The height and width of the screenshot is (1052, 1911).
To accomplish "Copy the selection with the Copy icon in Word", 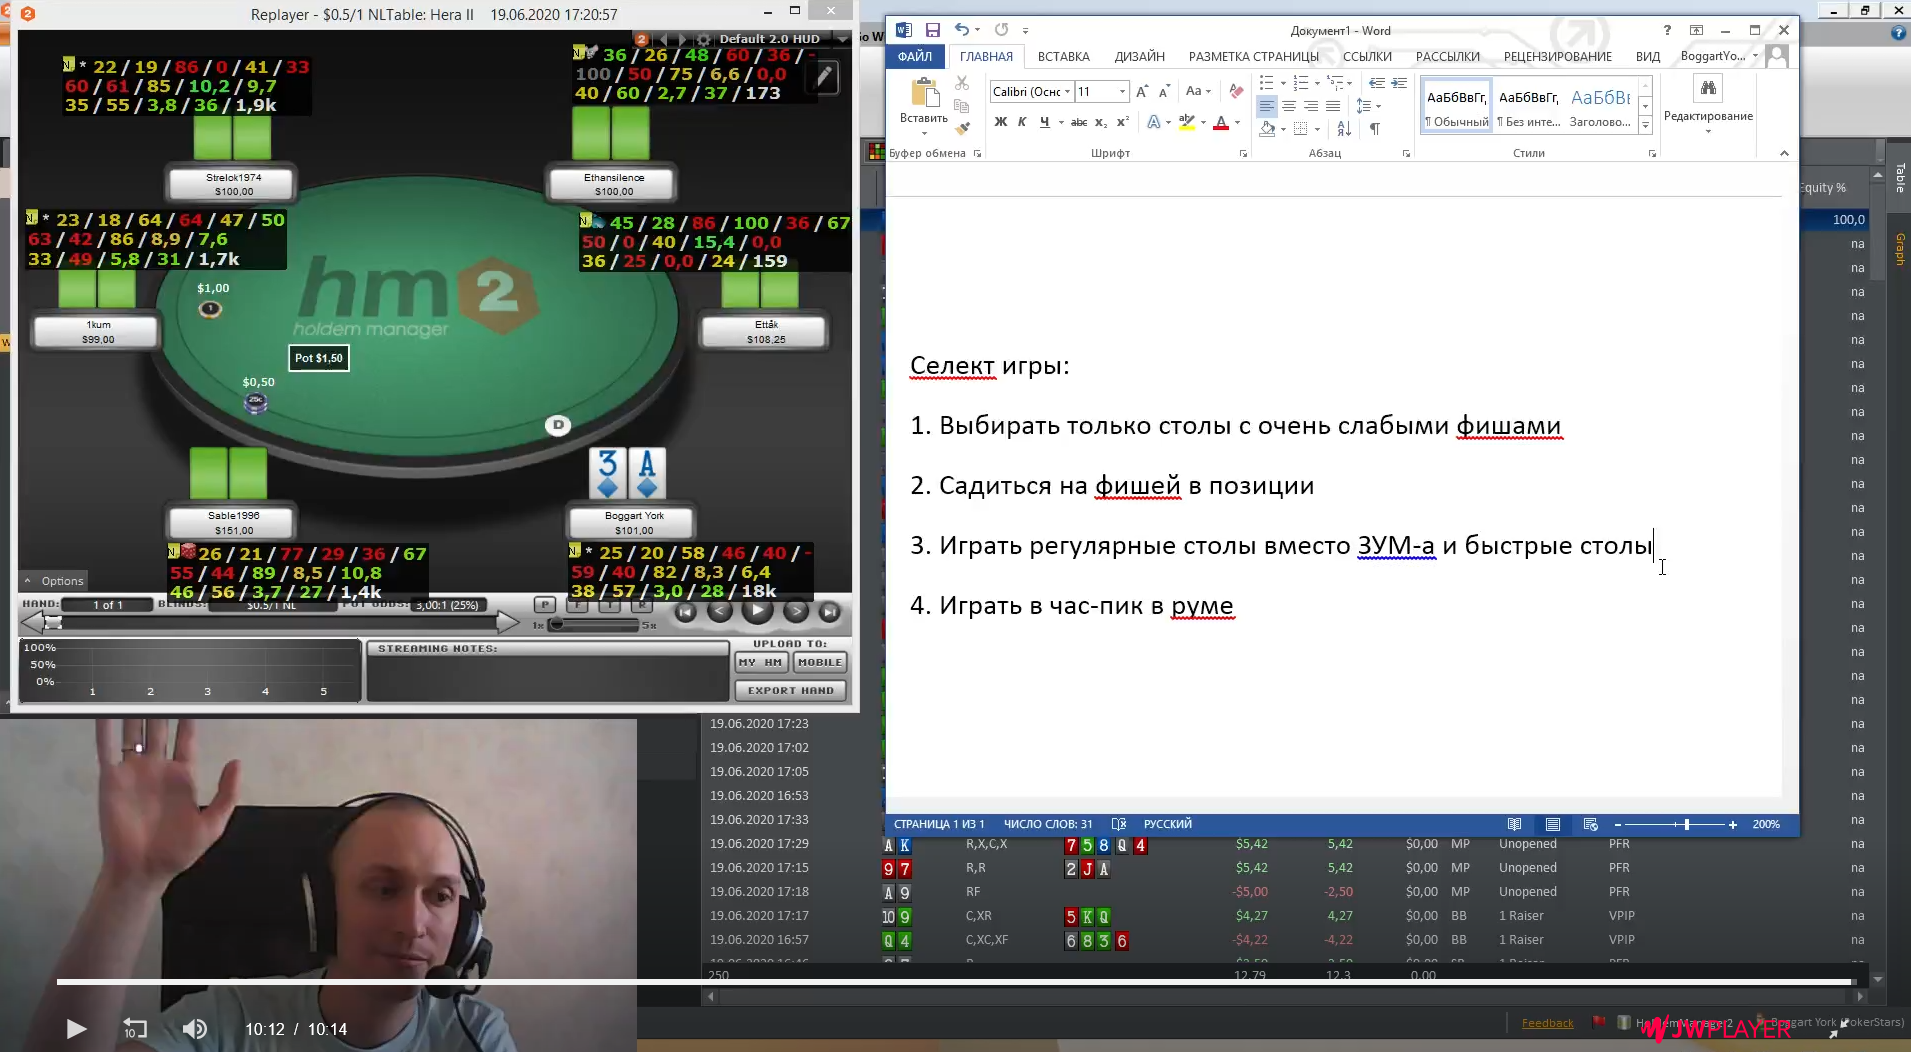I will pos(962,105).
